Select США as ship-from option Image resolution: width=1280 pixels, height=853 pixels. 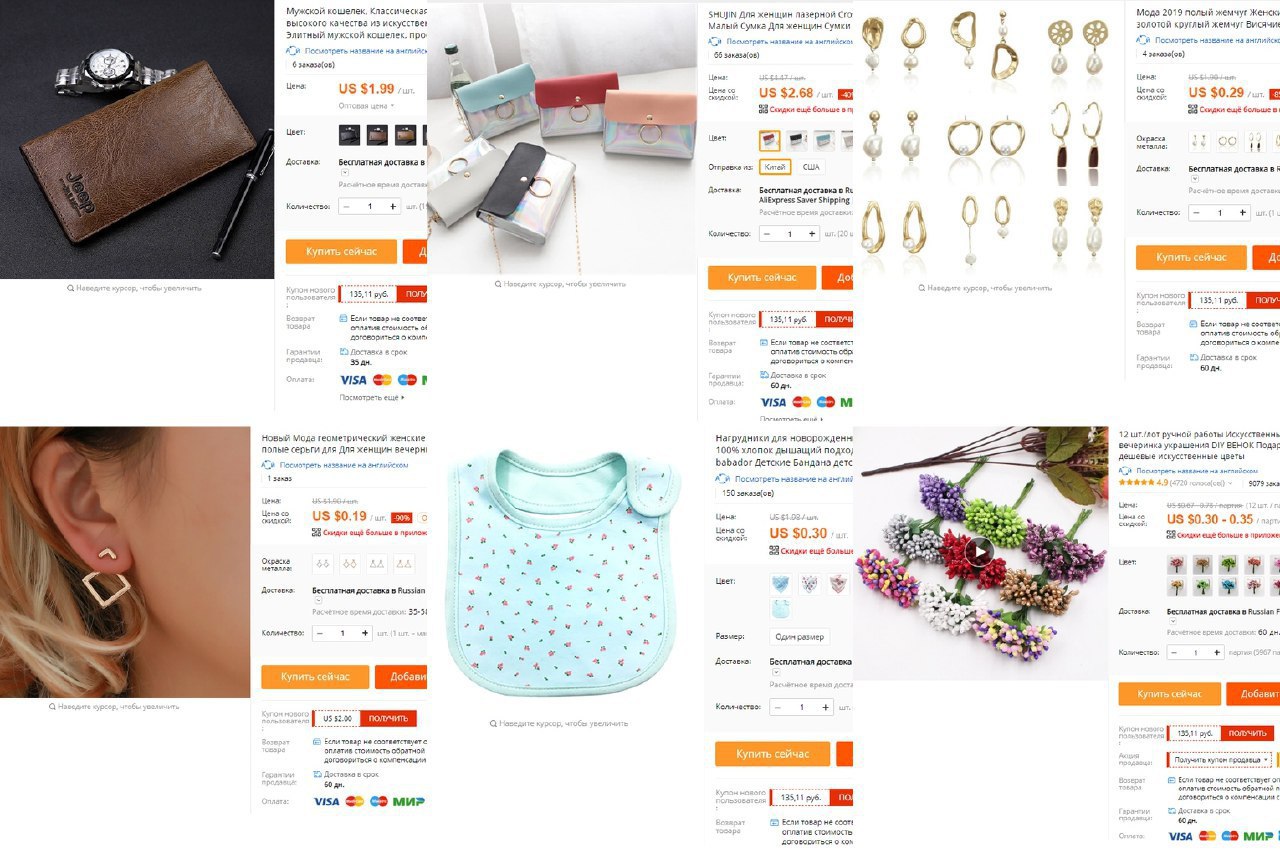810,167
